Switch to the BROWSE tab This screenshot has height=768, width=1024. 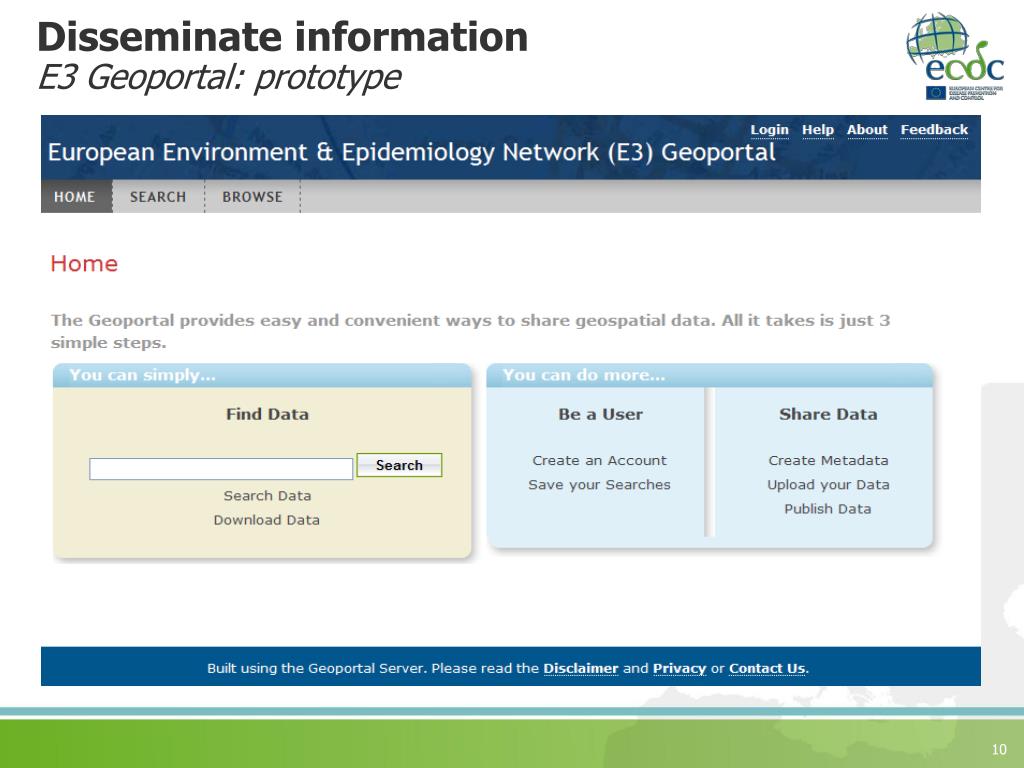[x=252, y=197]
